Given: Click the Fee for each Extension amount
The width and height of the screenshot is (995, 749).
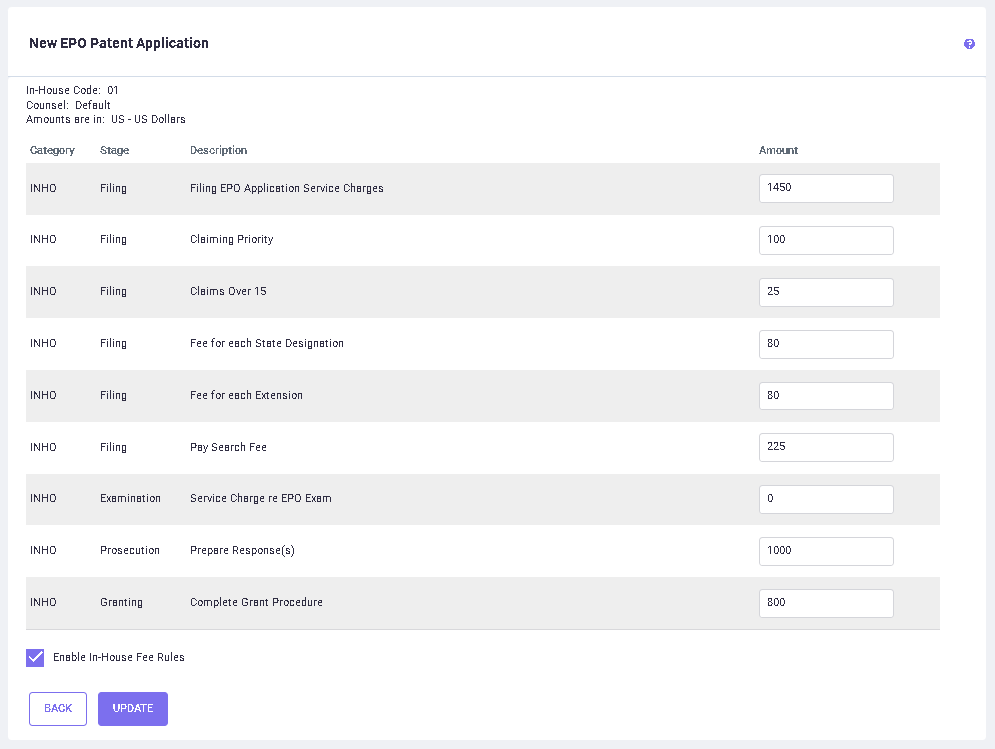Looking at the screenshot, I should [825, 396].
